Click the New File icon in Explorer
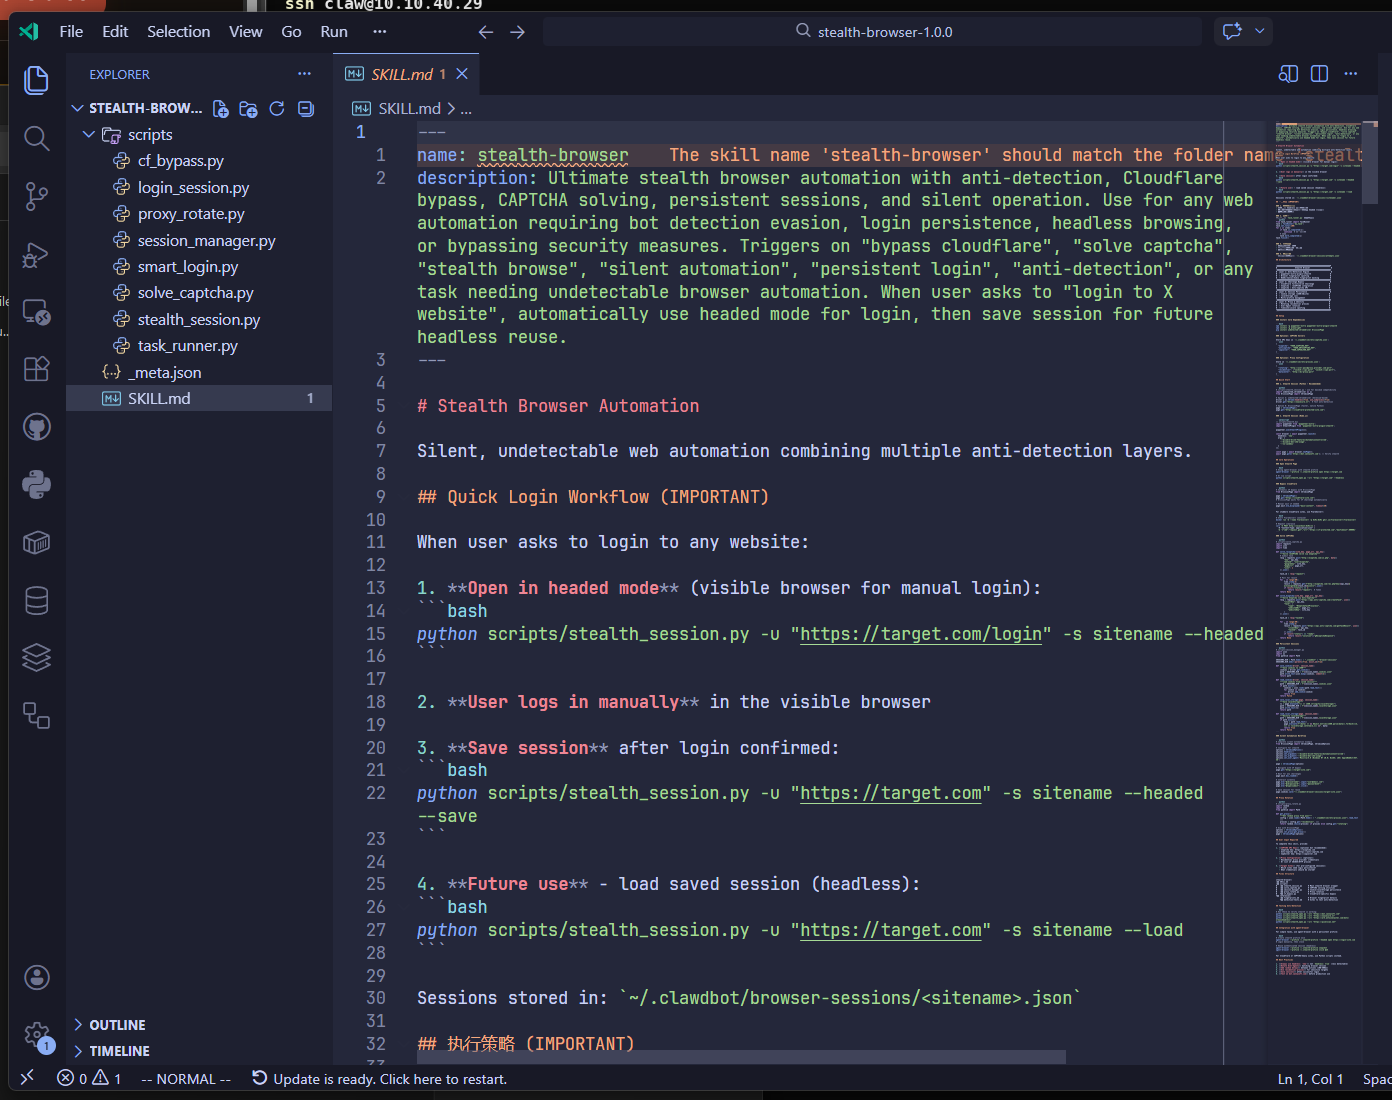Viewport: 1392px width, 1100px height. (221, 108)
